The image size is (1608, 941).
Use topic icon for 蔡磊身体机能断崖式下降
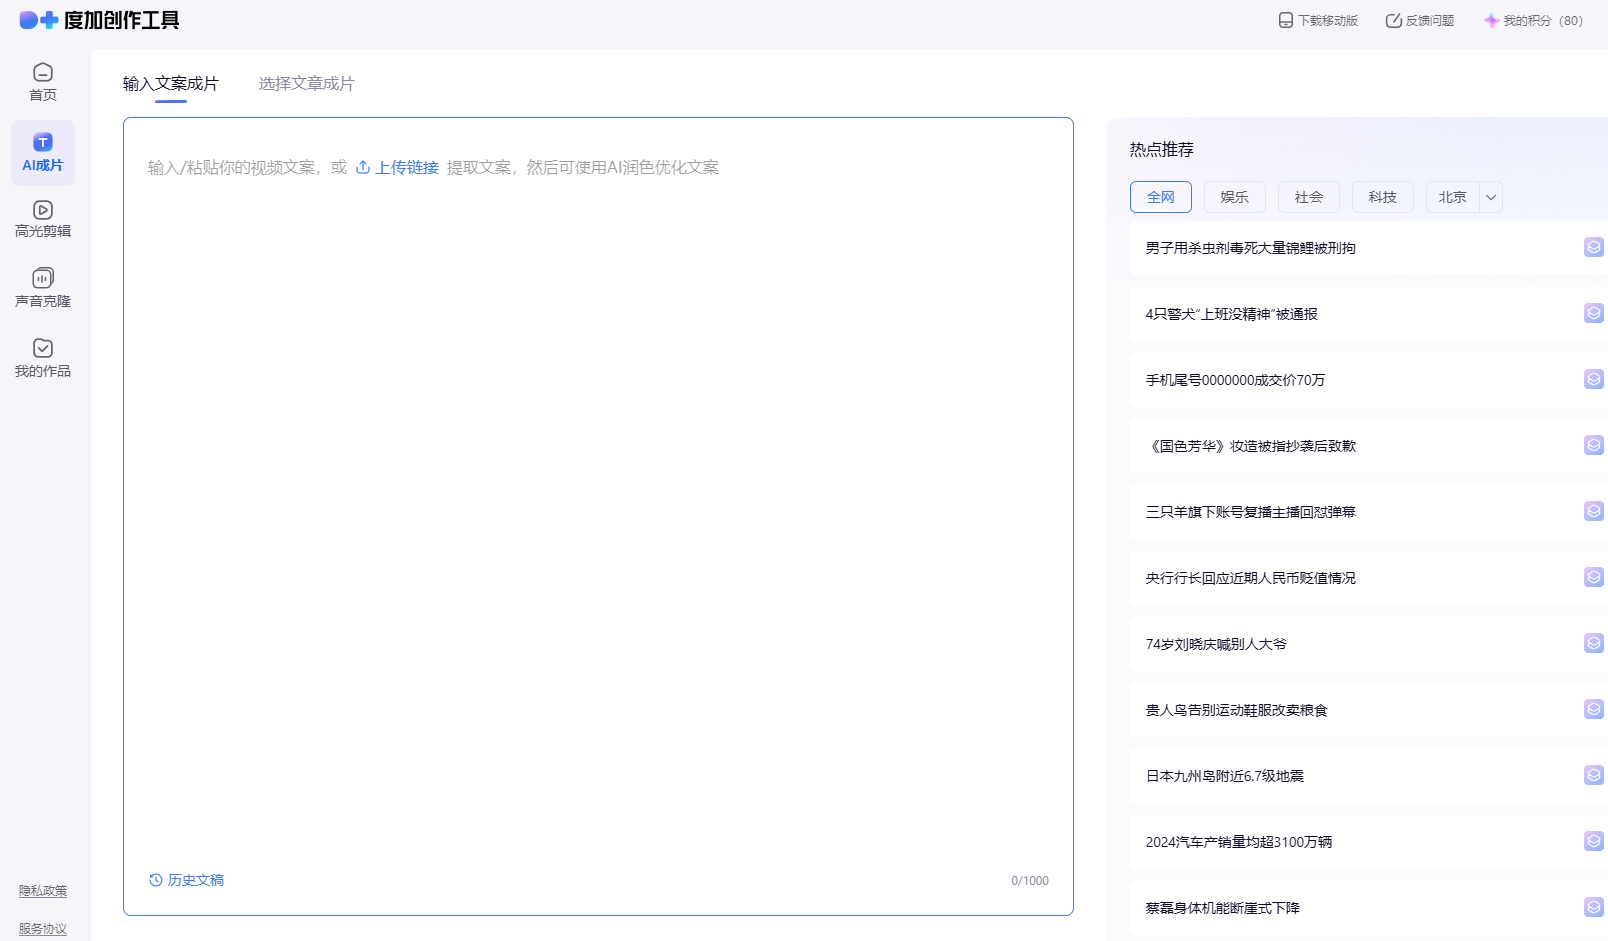click(1594, 907)
